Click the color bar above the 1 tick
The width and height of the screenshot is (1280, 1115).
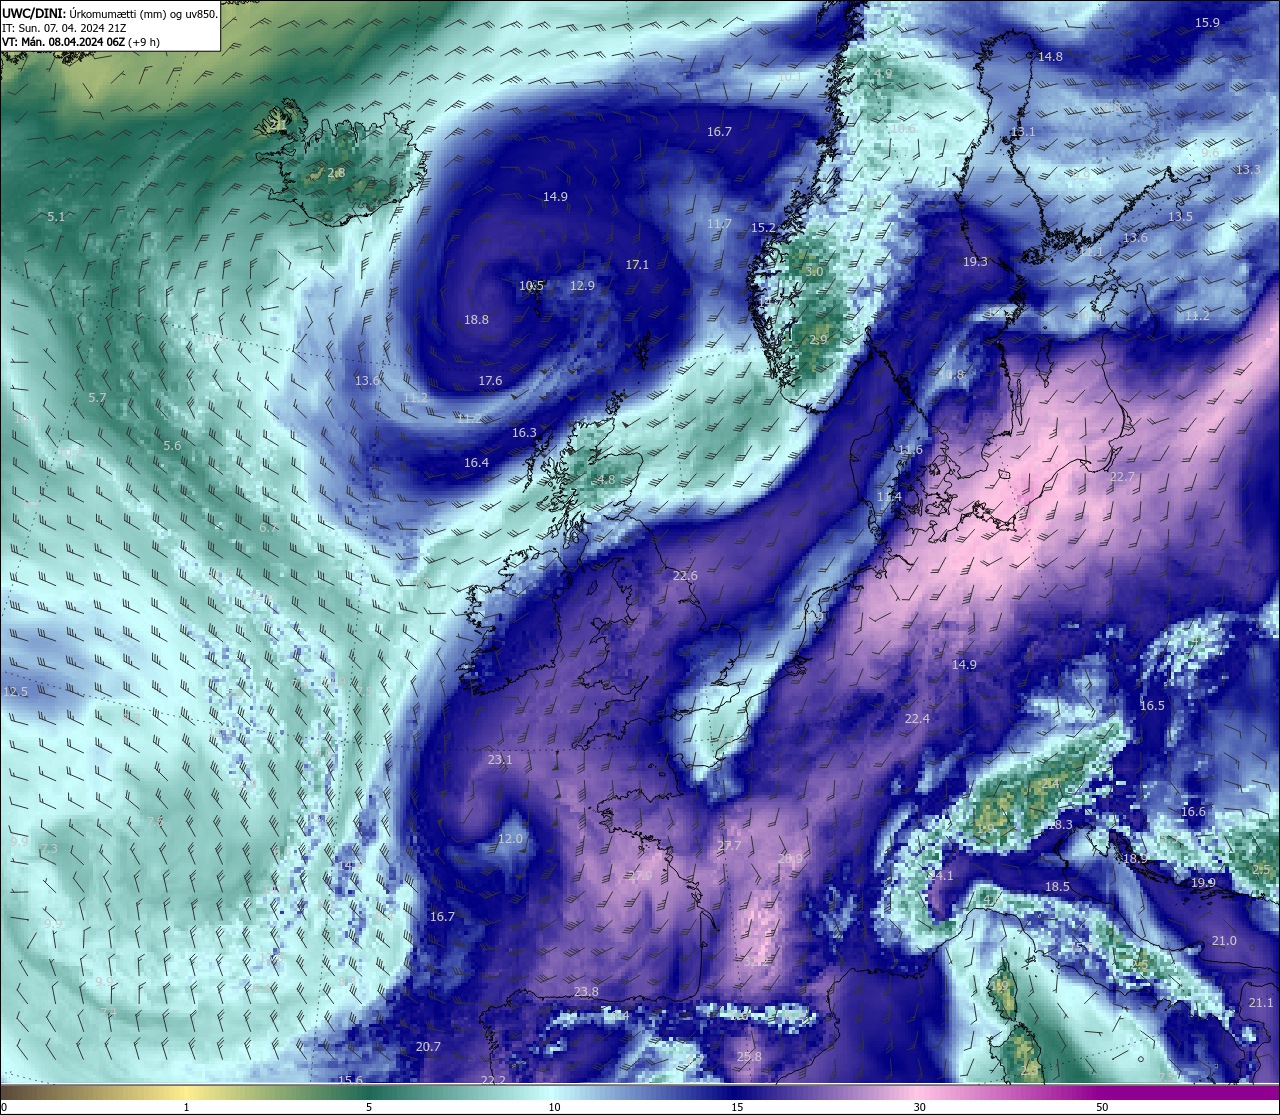coord(186,1092)
